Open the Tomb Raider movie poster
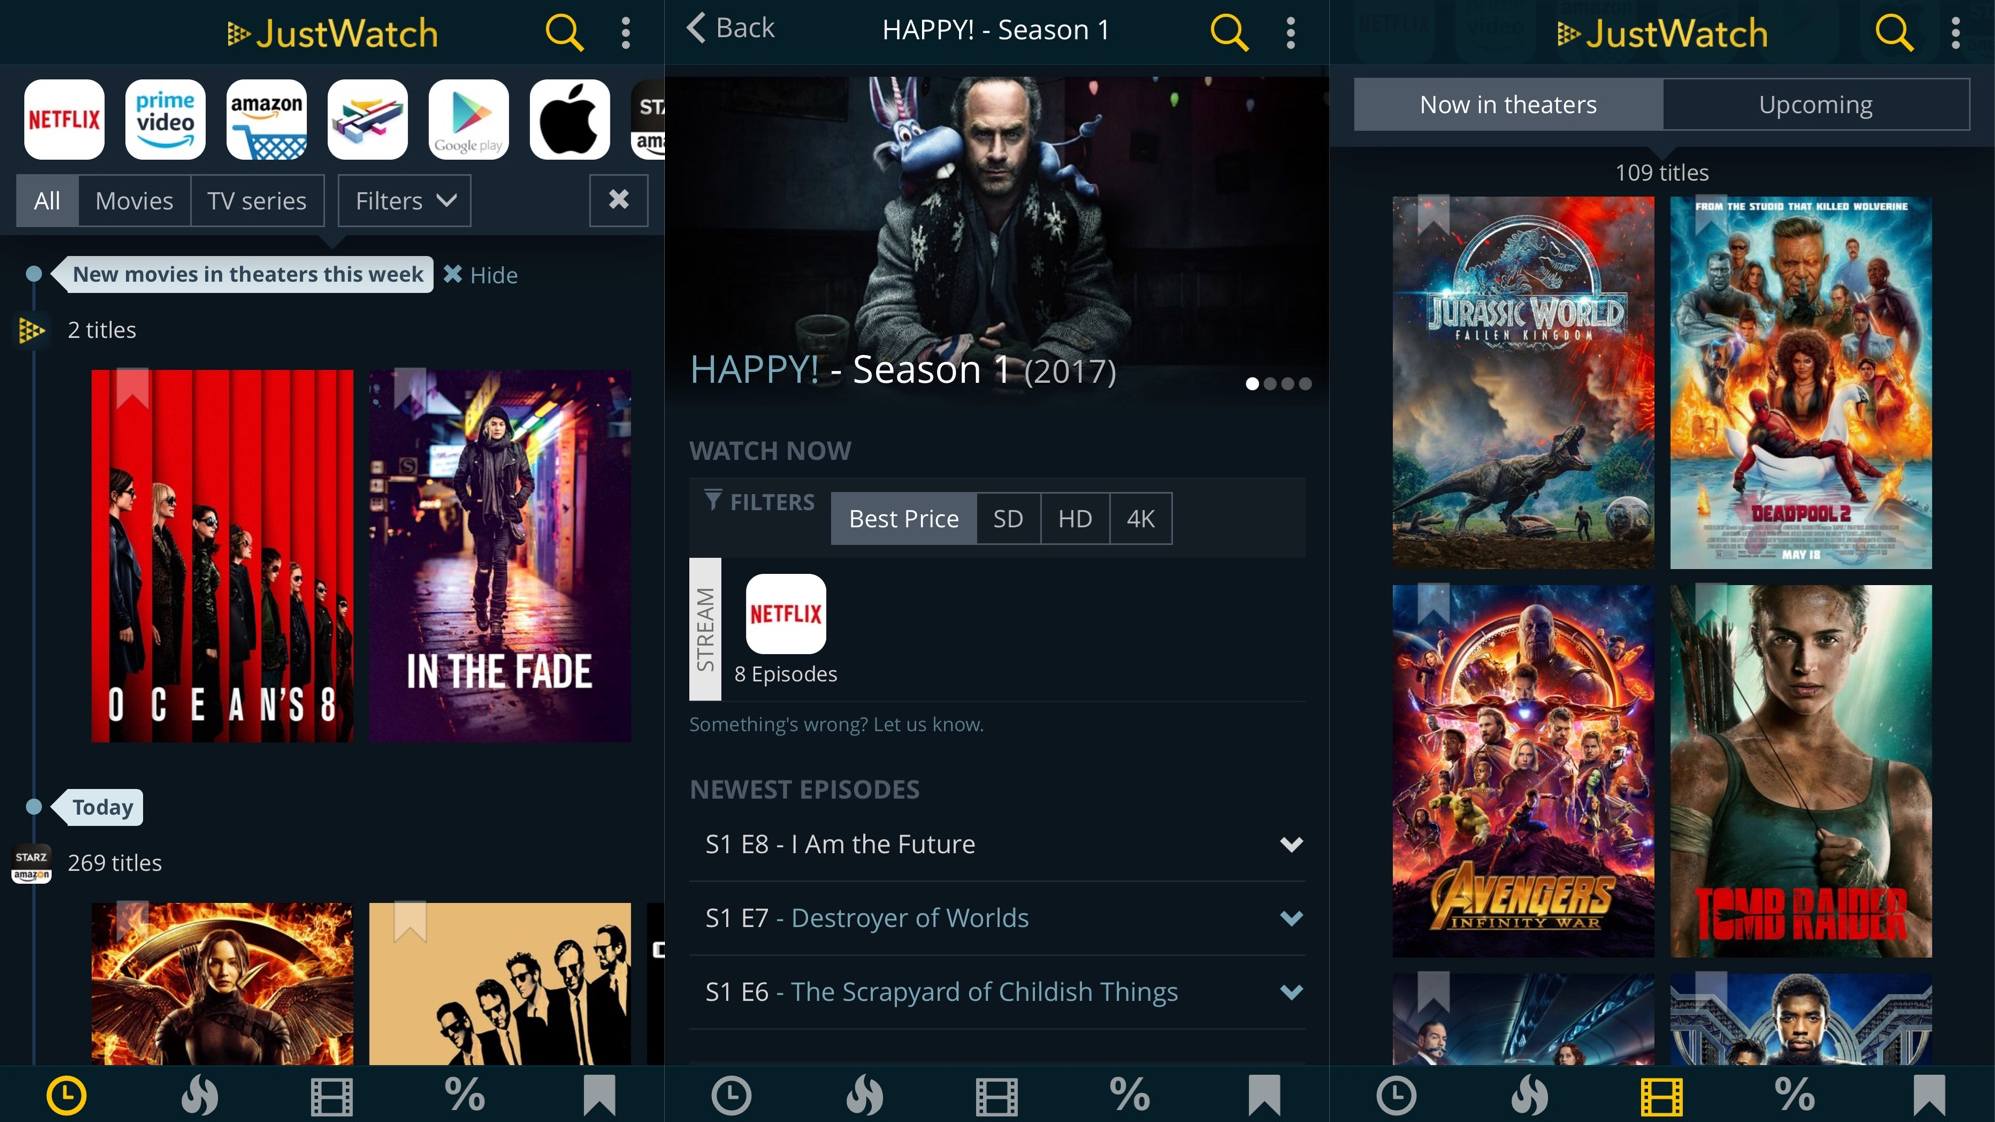 point(1800,771)
